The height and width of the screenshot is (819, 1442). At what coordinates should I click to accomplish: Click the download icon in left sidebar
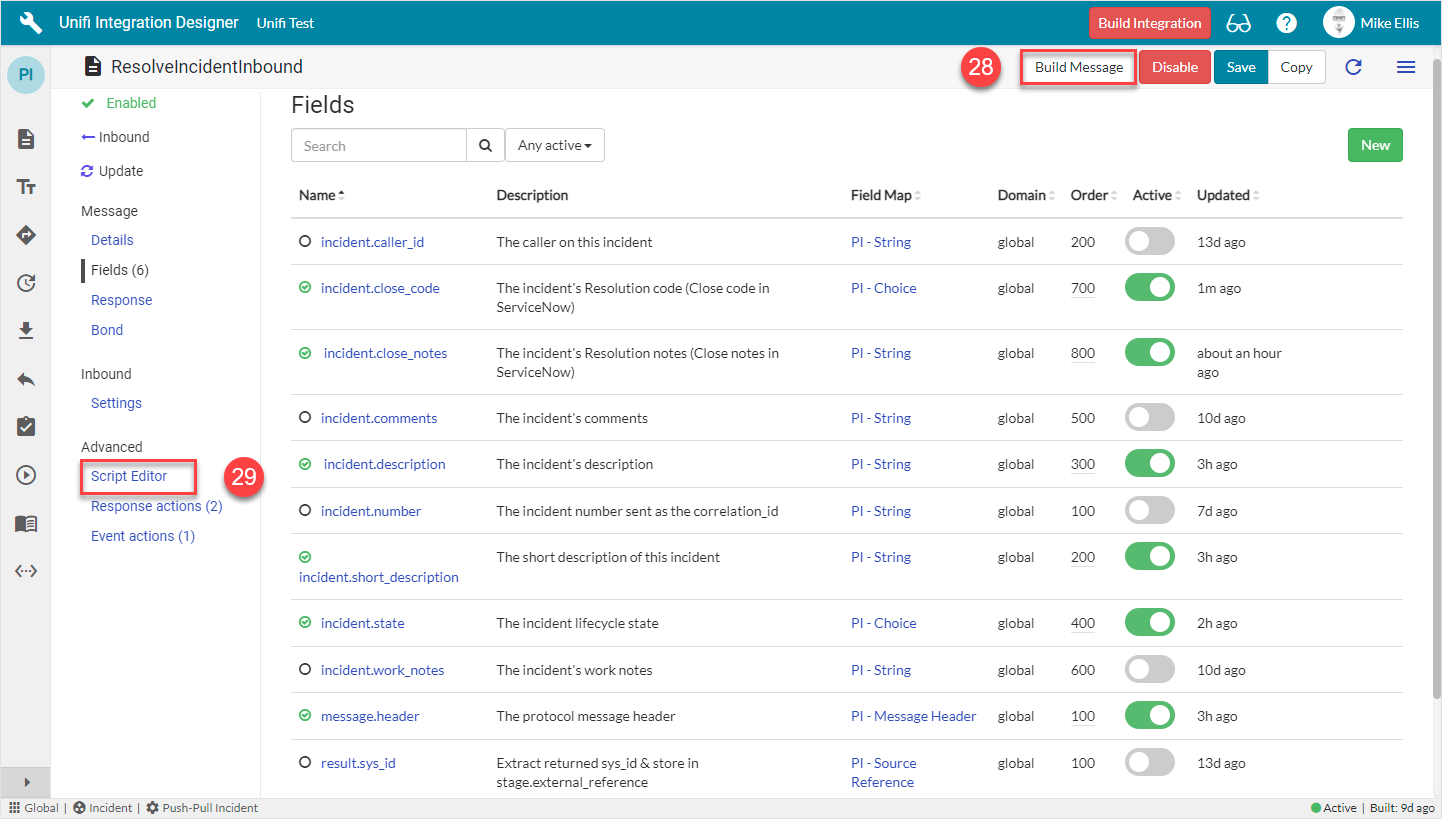click(26, 331)
